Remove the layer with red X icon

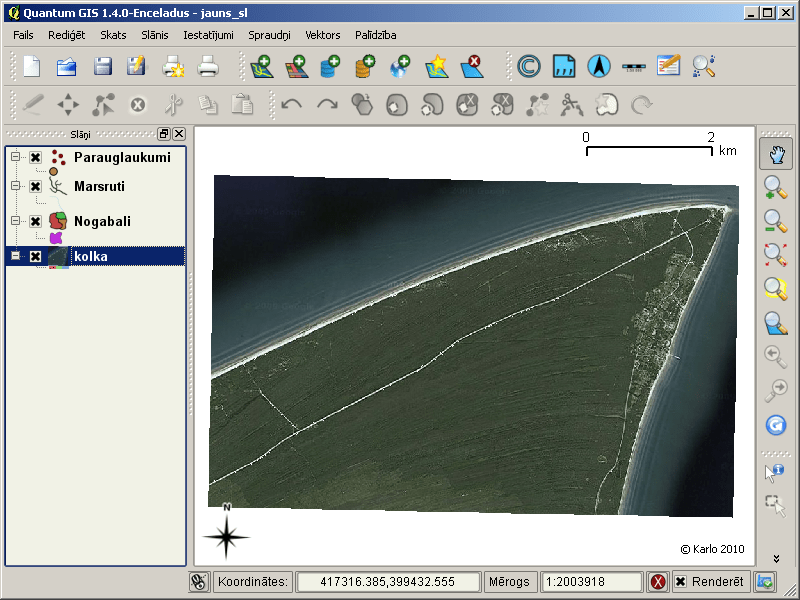point(471,67)
